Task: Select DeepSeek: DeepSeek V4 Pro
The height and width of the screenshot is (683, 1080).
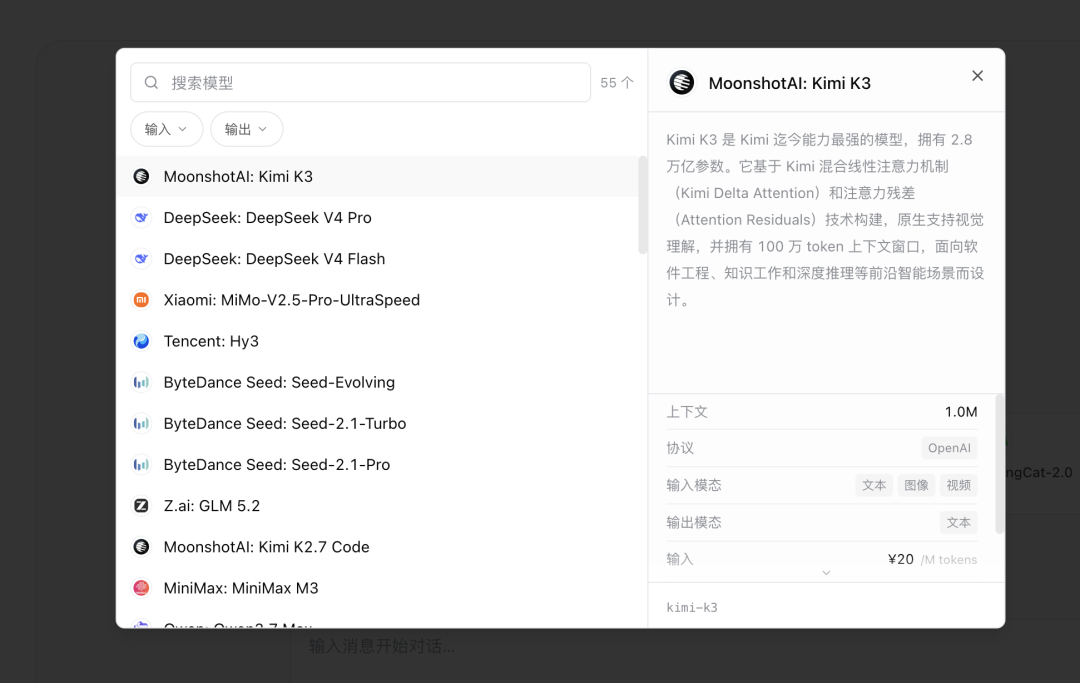Action: tap(377, 218)
